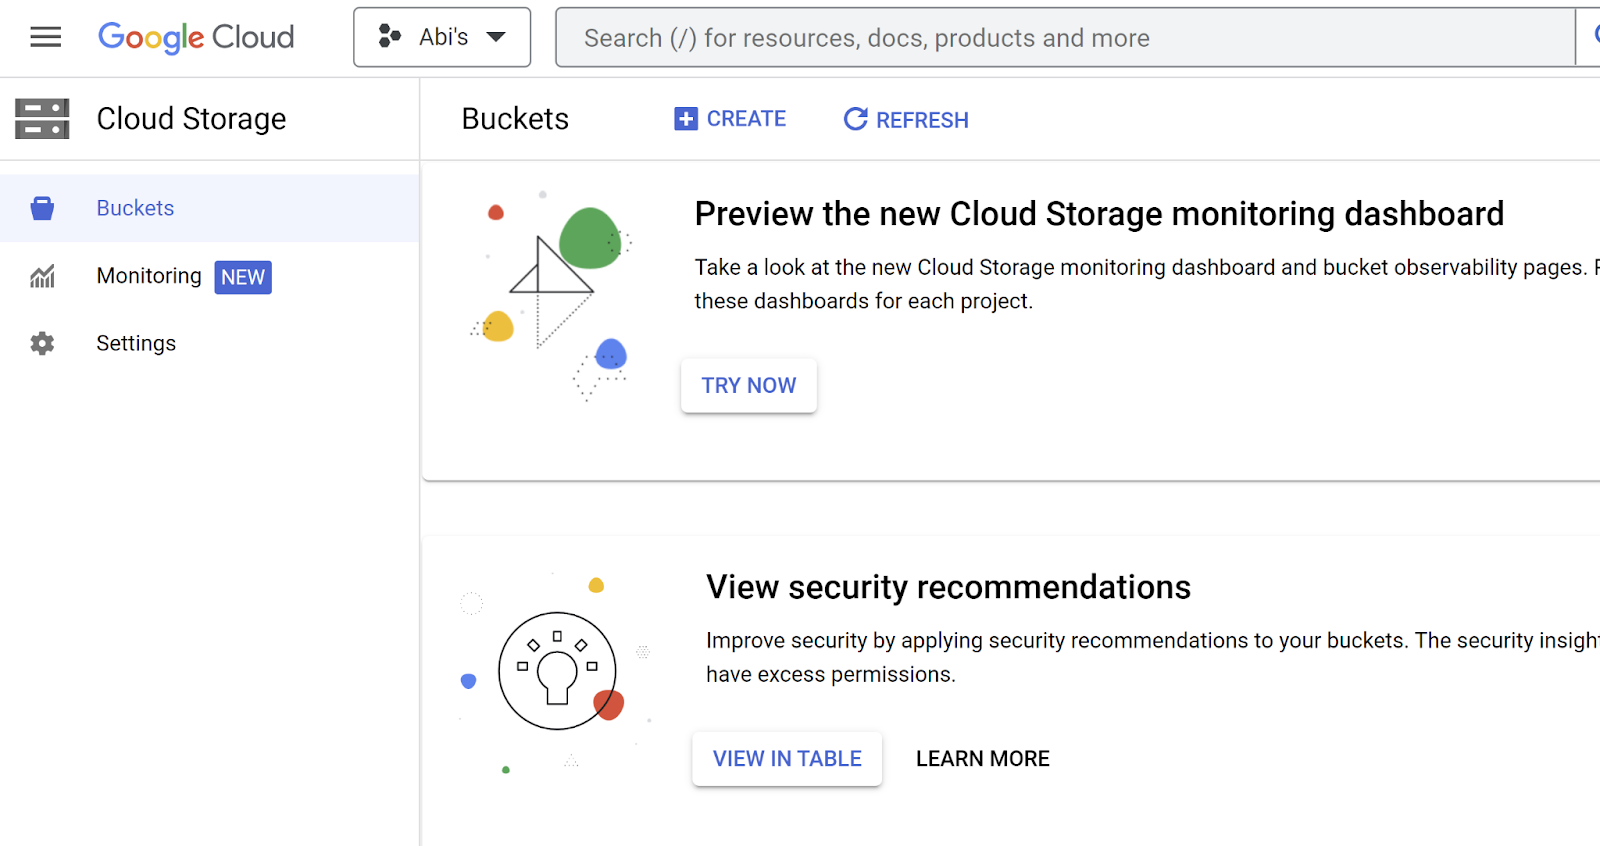Open the navigation hamburger menu
The width and height of the screenshot is (1600, 846).
click(45, 36)
